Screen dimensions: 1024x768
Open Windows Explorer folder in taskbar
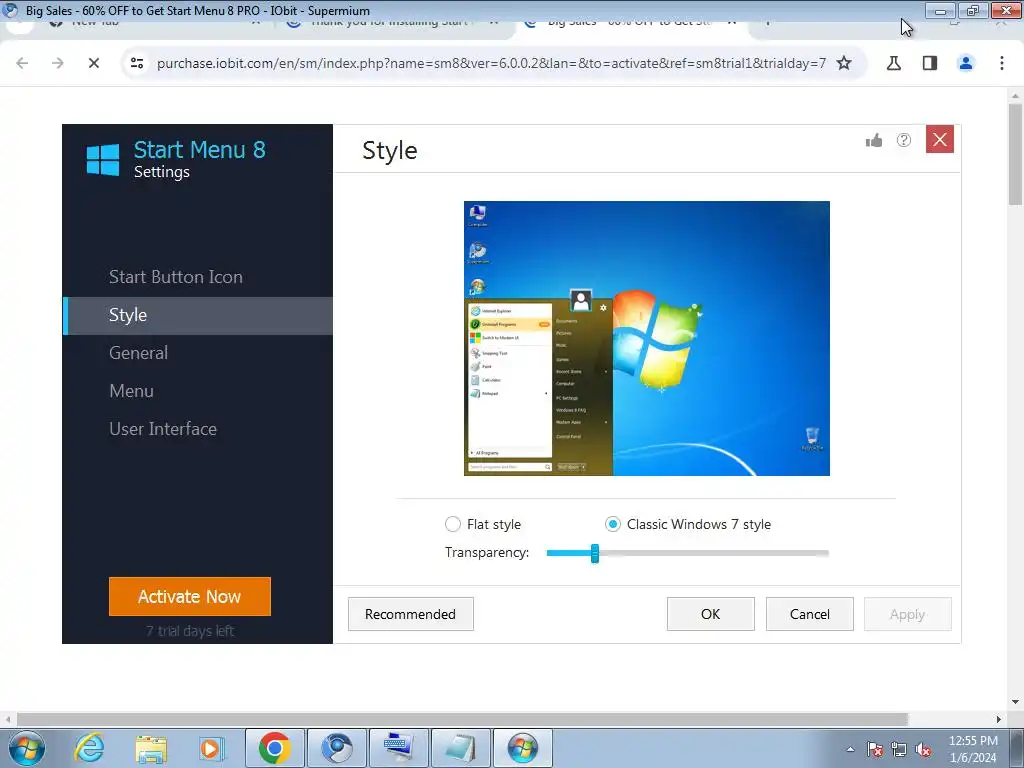click(152, 748)
